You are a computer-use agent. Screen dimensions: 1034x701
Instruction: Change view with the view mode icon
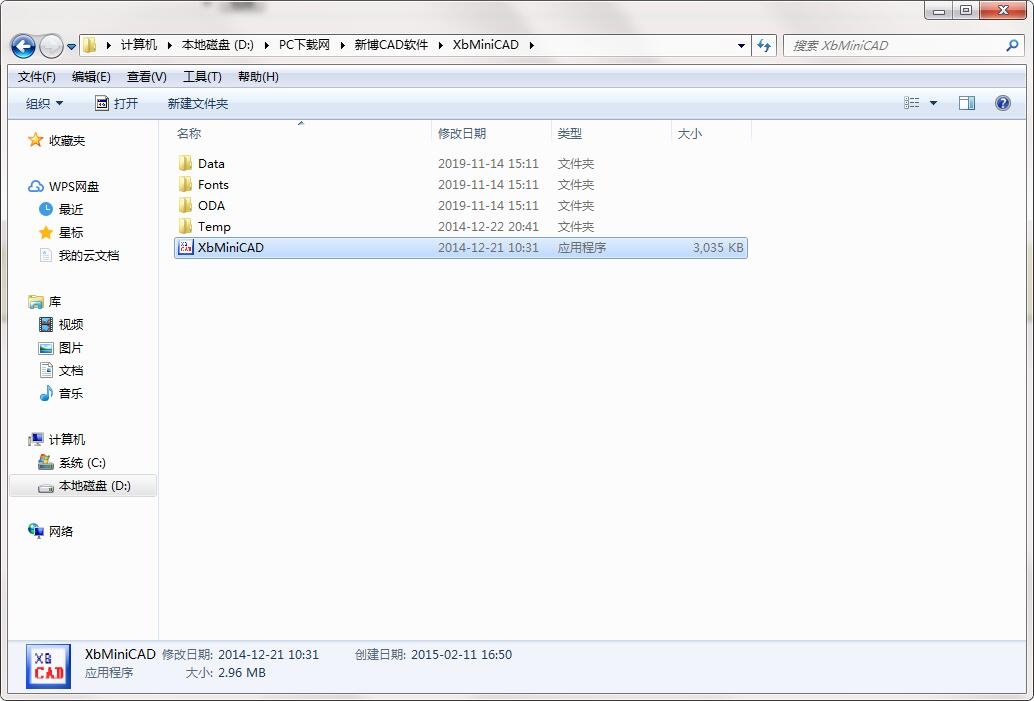click(x=911, y=103)
